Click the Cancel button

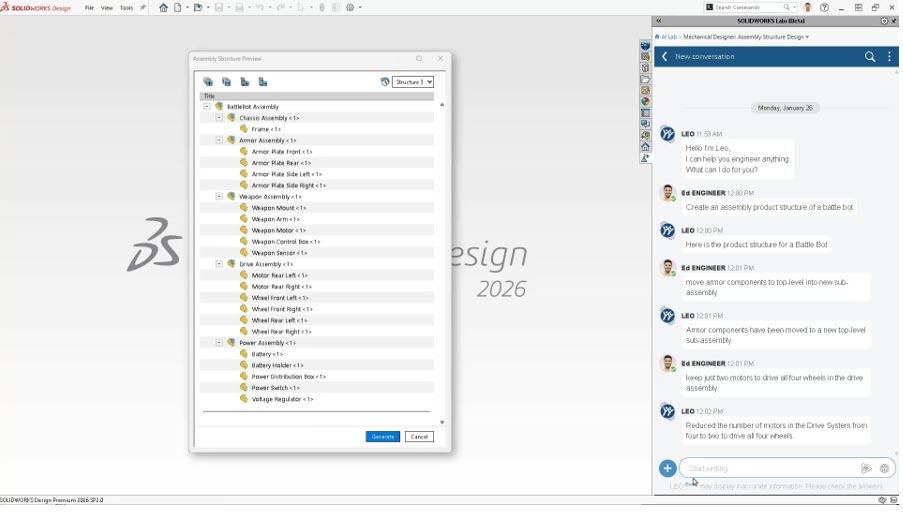click(419, 437)
